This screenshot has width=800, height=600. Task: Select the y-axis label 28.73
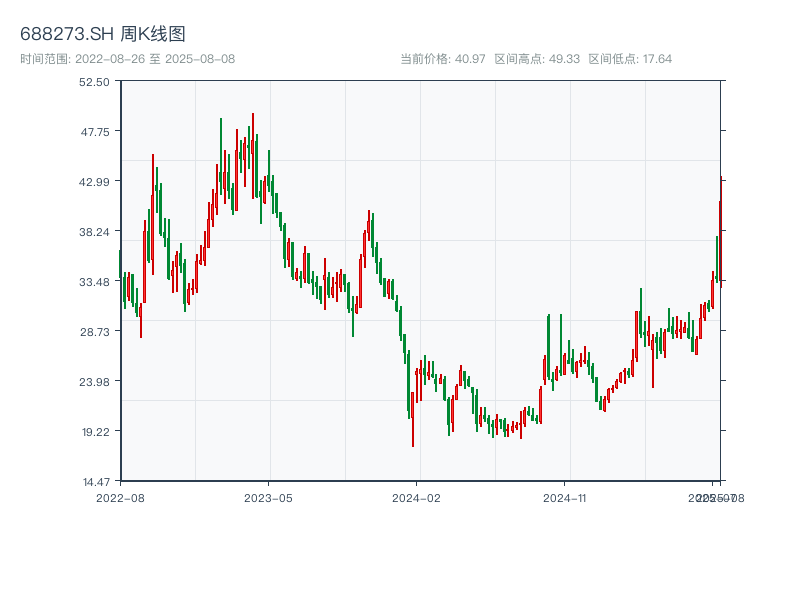(x=95, y=332)
